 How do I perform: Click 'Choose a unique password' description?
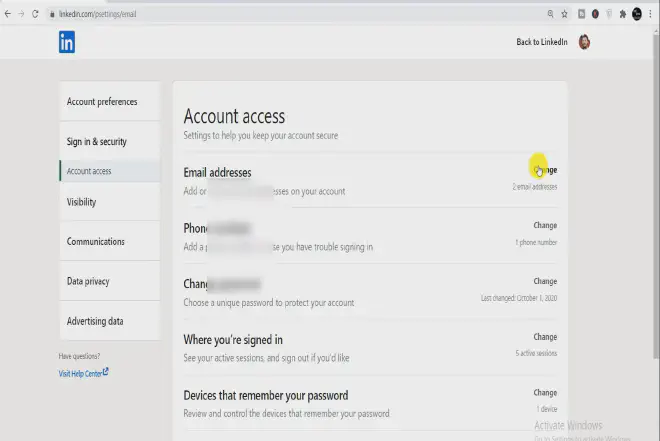coord(269,303)
